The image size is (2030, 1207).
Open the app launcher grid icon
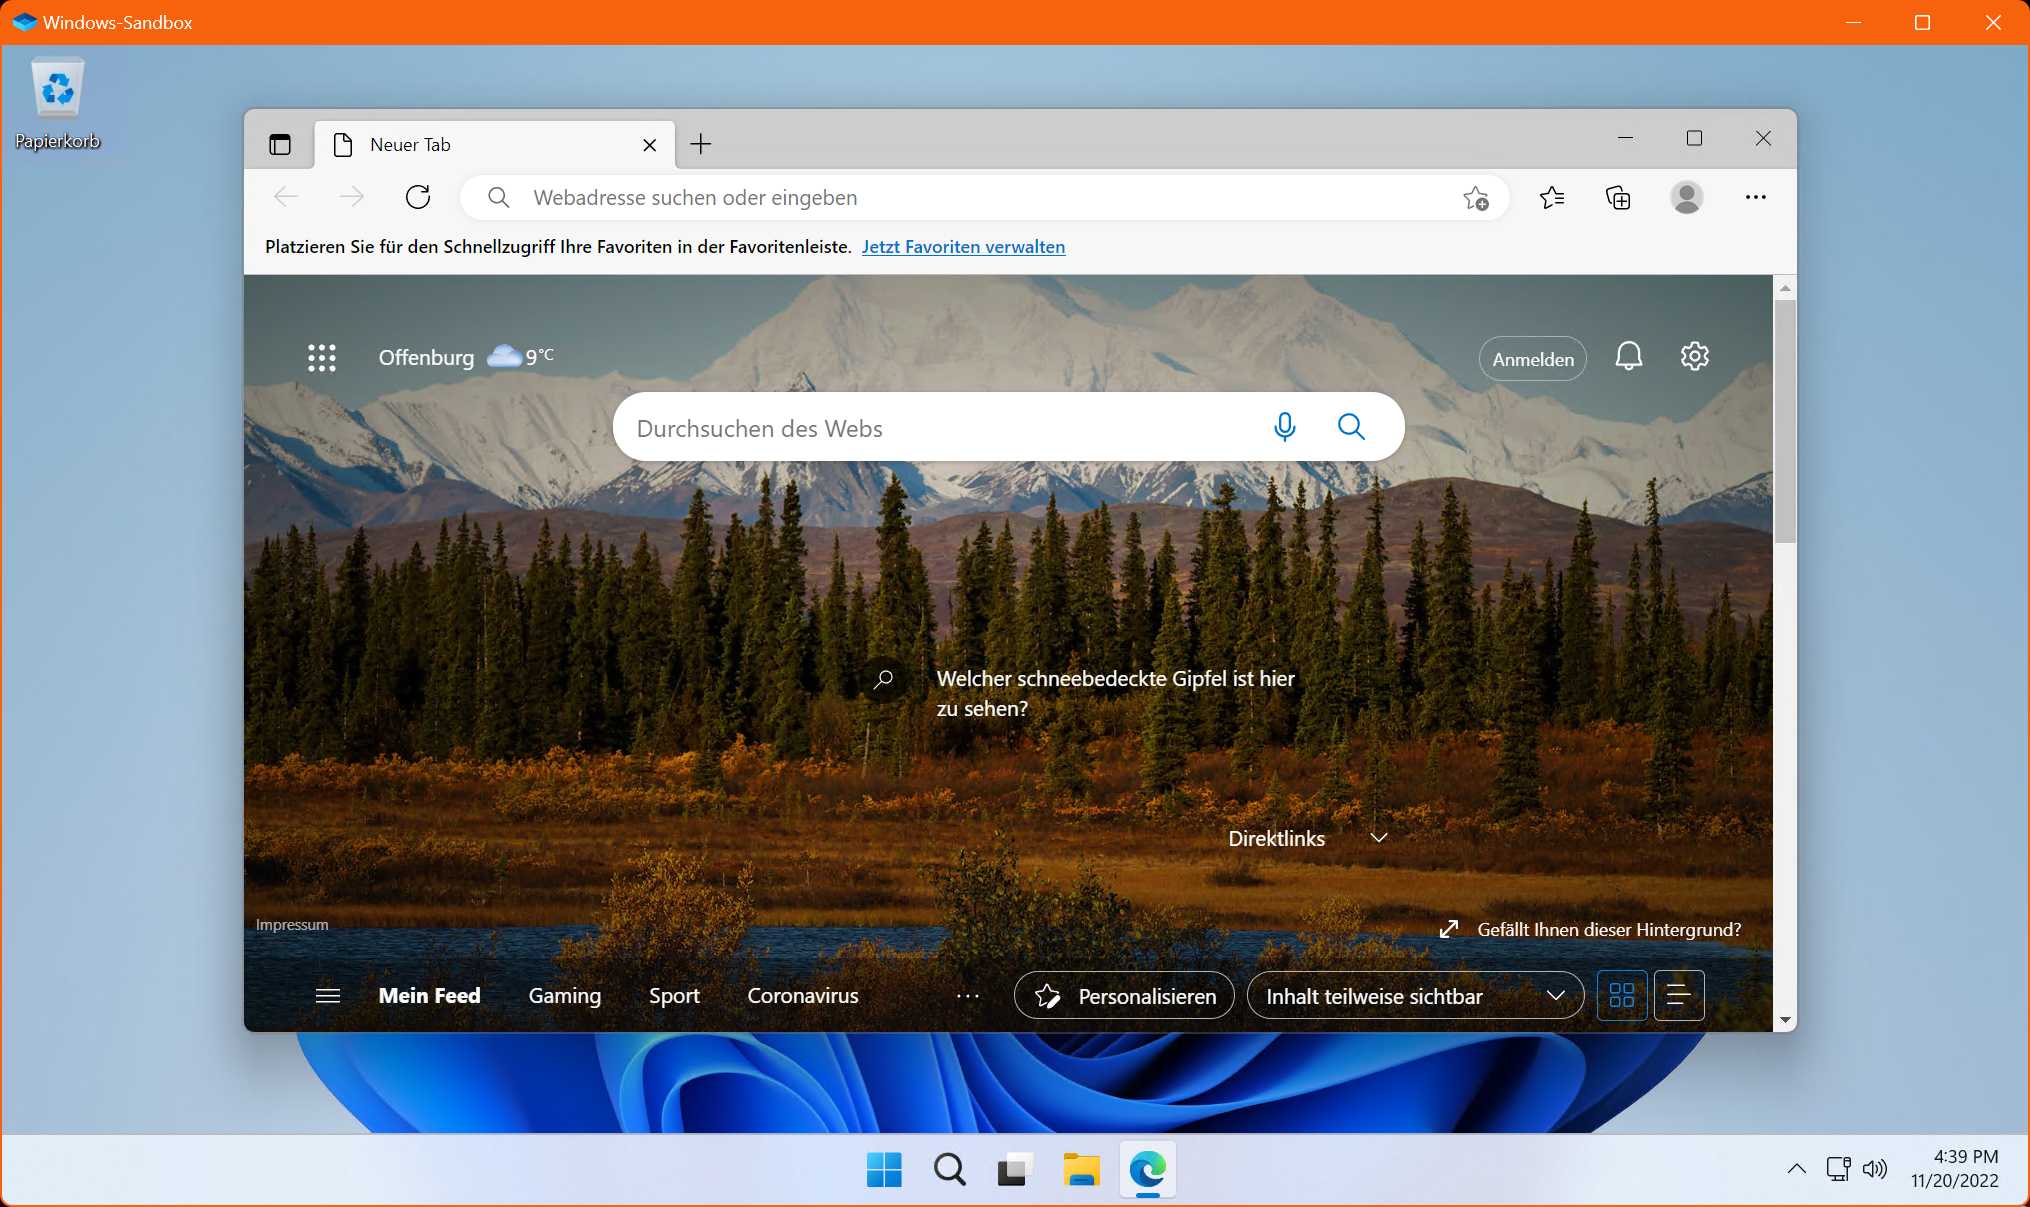pyautogui.click(x=322, y=357)
